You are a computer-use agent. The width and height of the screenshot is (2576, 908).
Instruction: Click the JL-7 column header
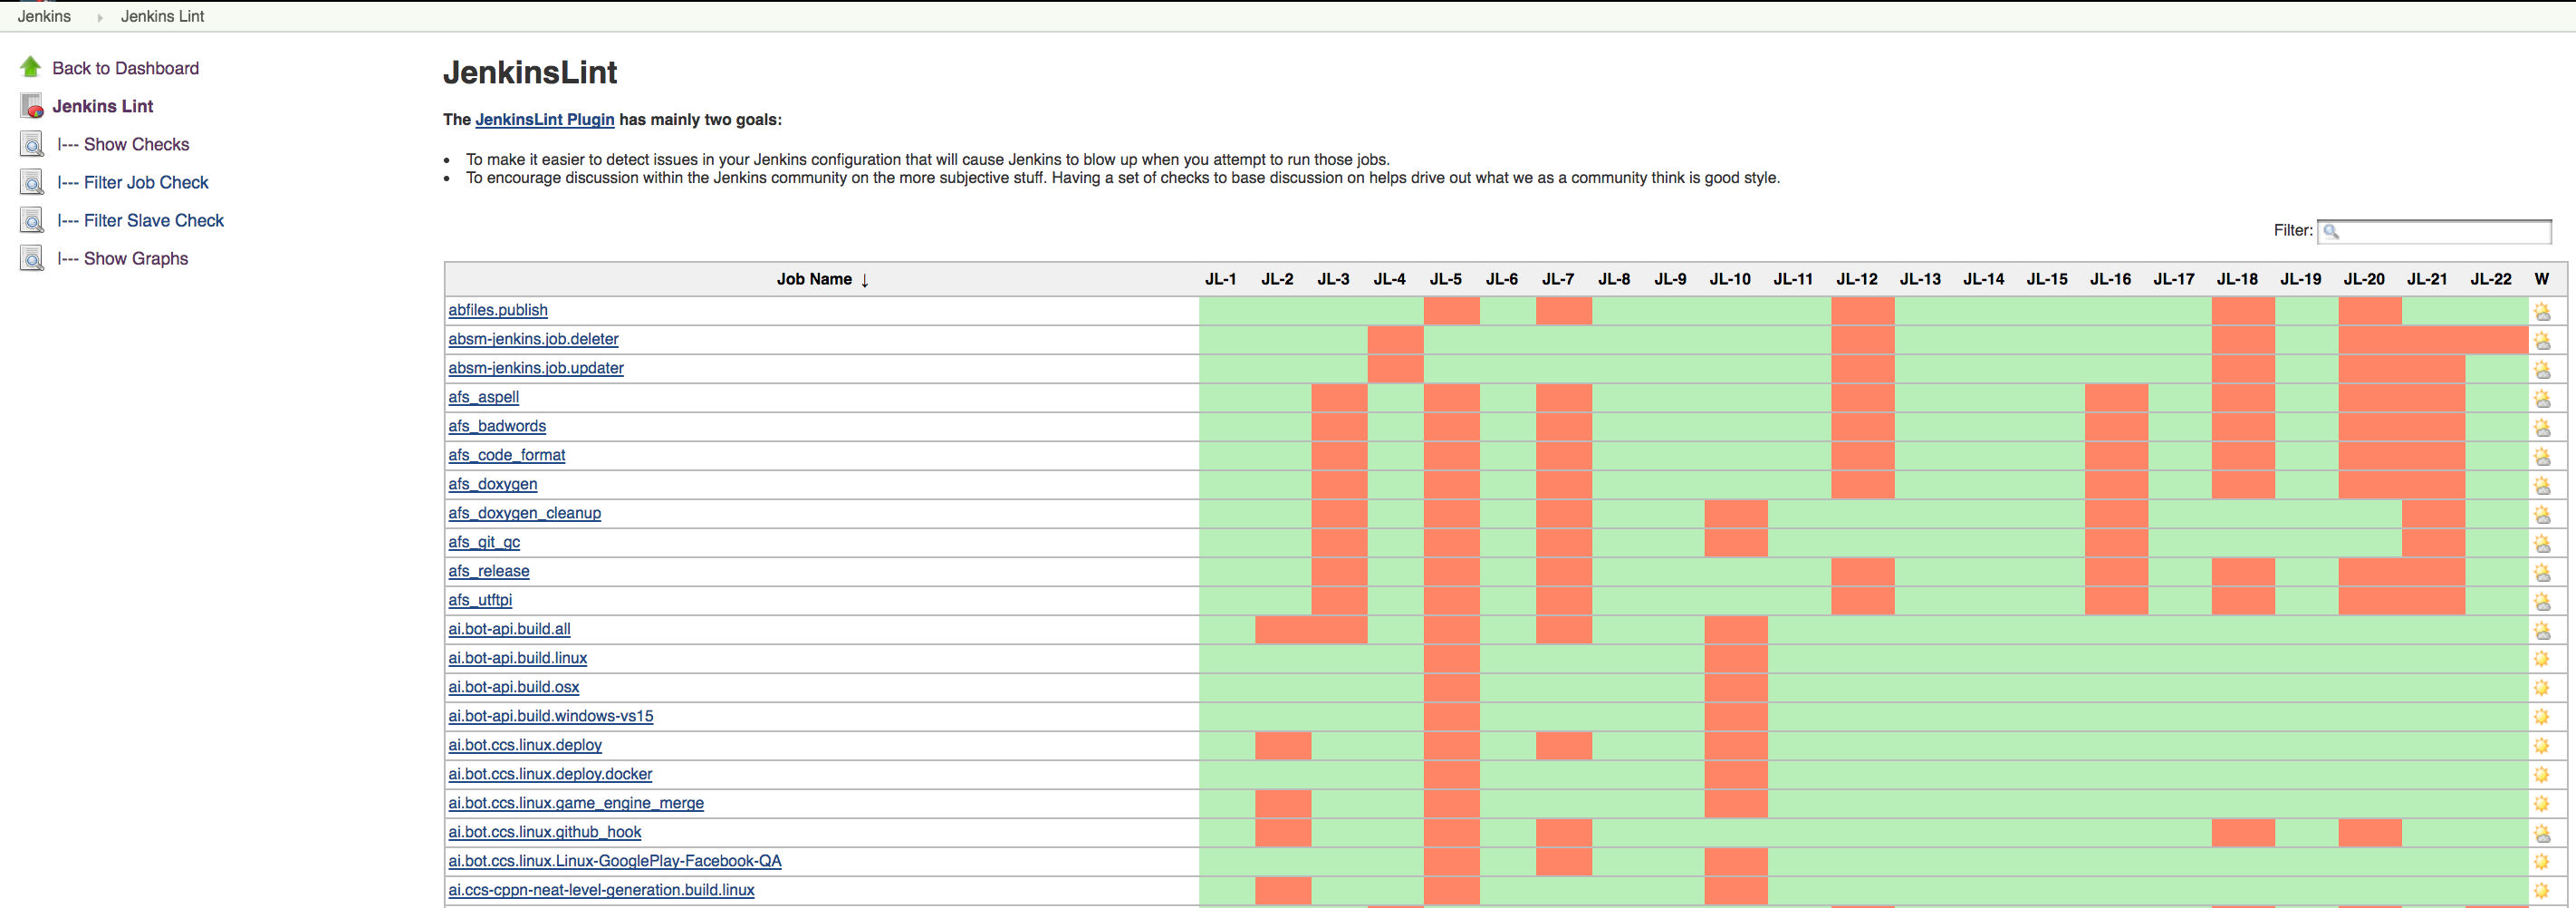click(x=1558, y=279)
